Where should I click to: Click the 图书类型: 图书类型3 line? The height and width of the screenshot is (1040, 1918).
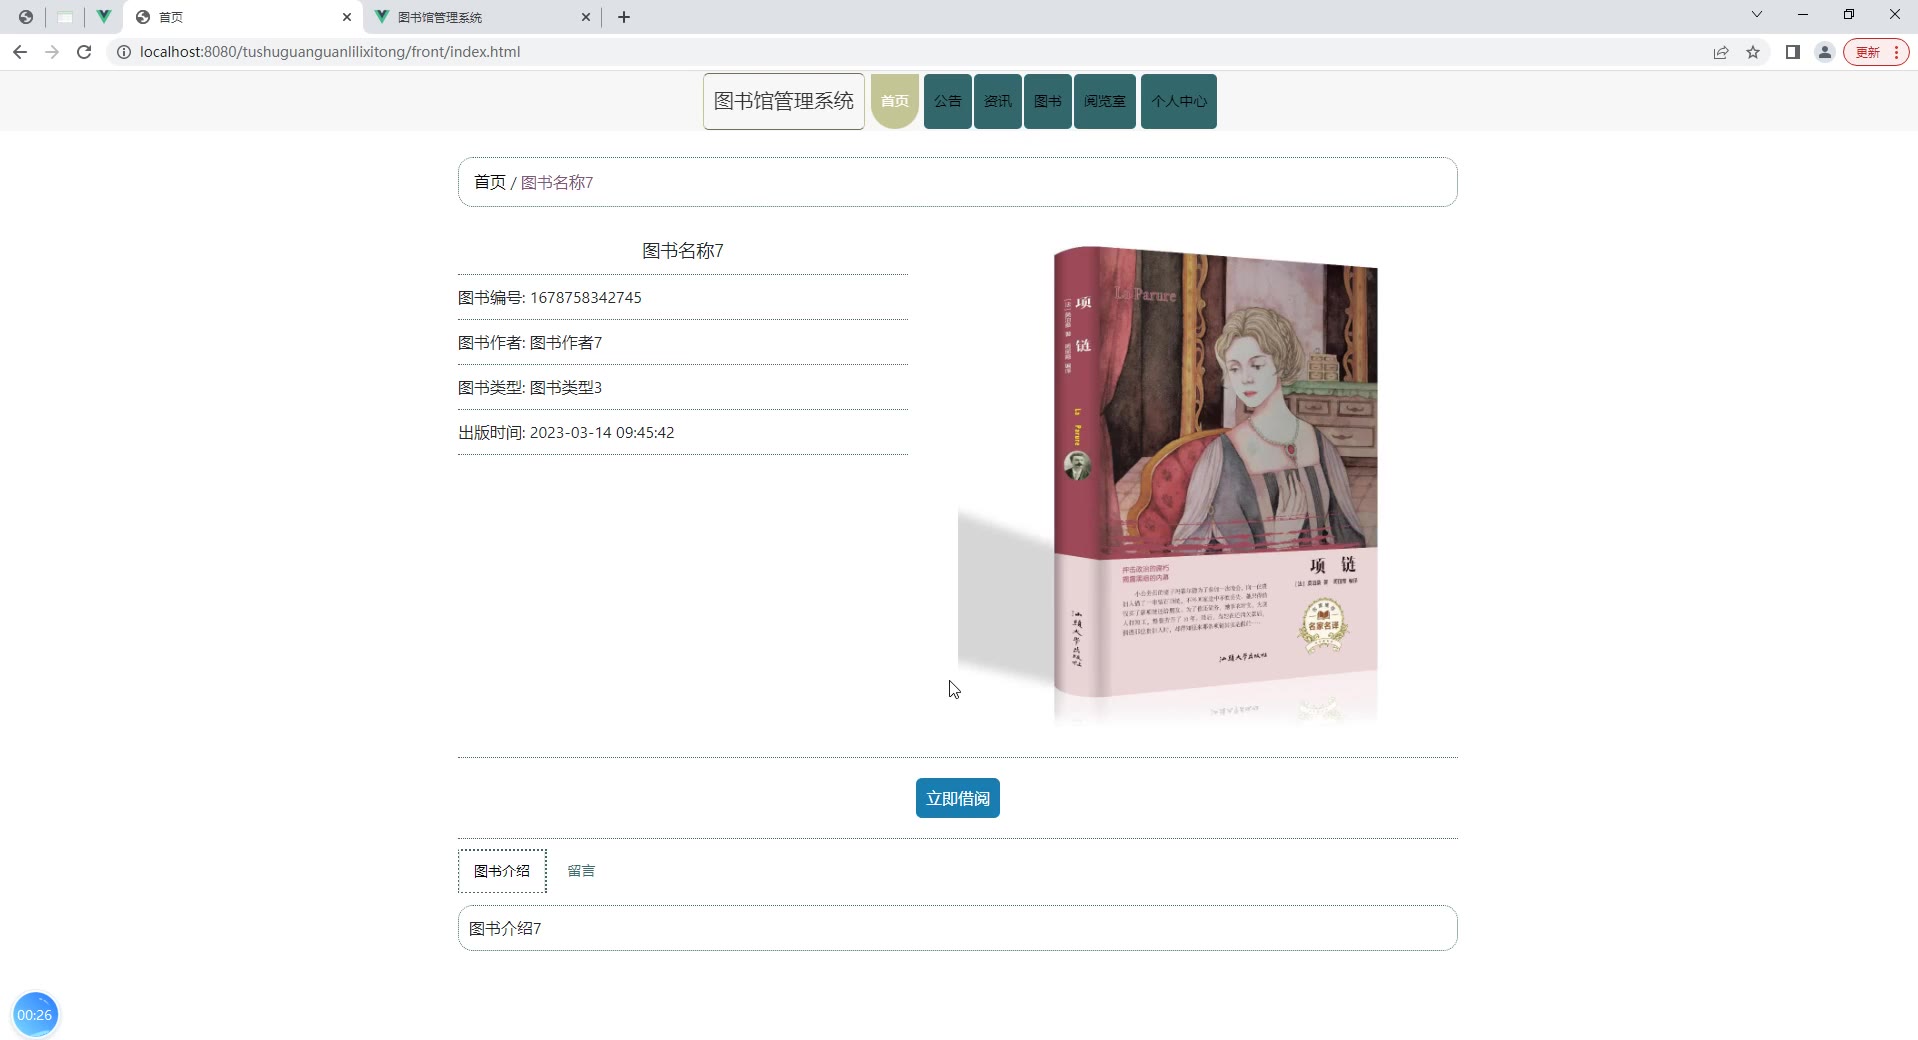point(530,388)
